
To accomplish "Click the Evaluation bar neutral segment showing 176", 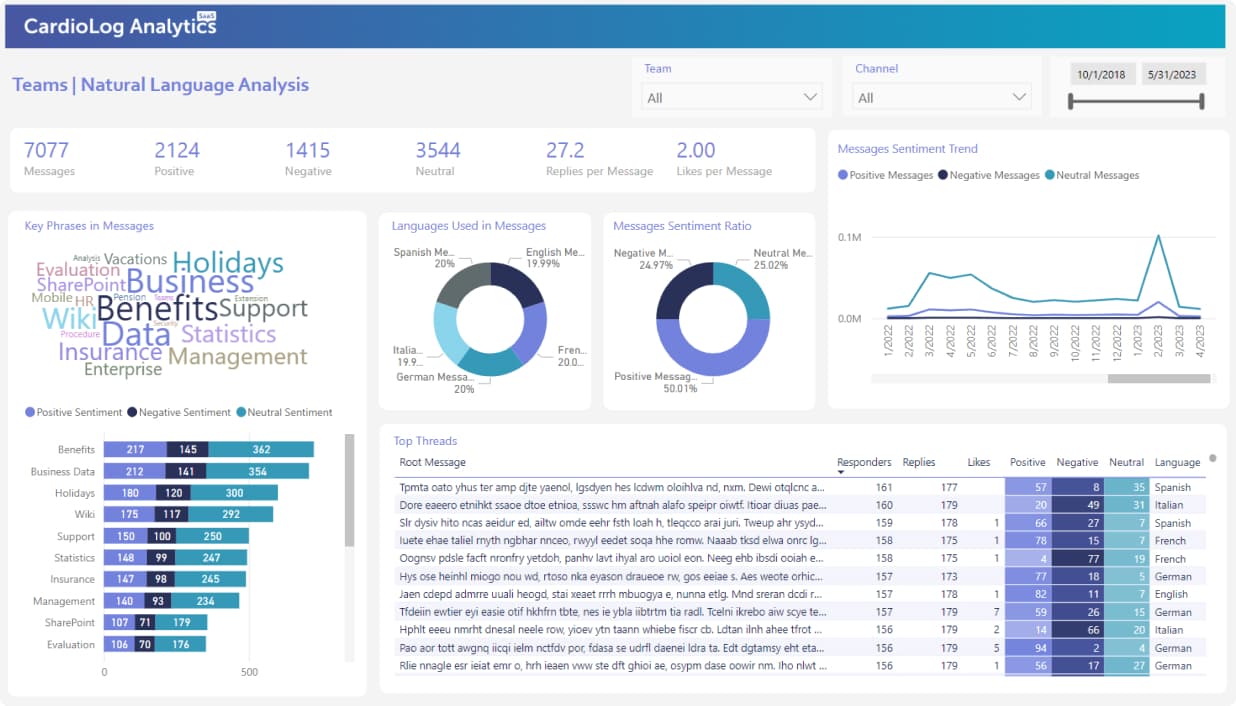I will pyautogui.click(x=181, y=644).
